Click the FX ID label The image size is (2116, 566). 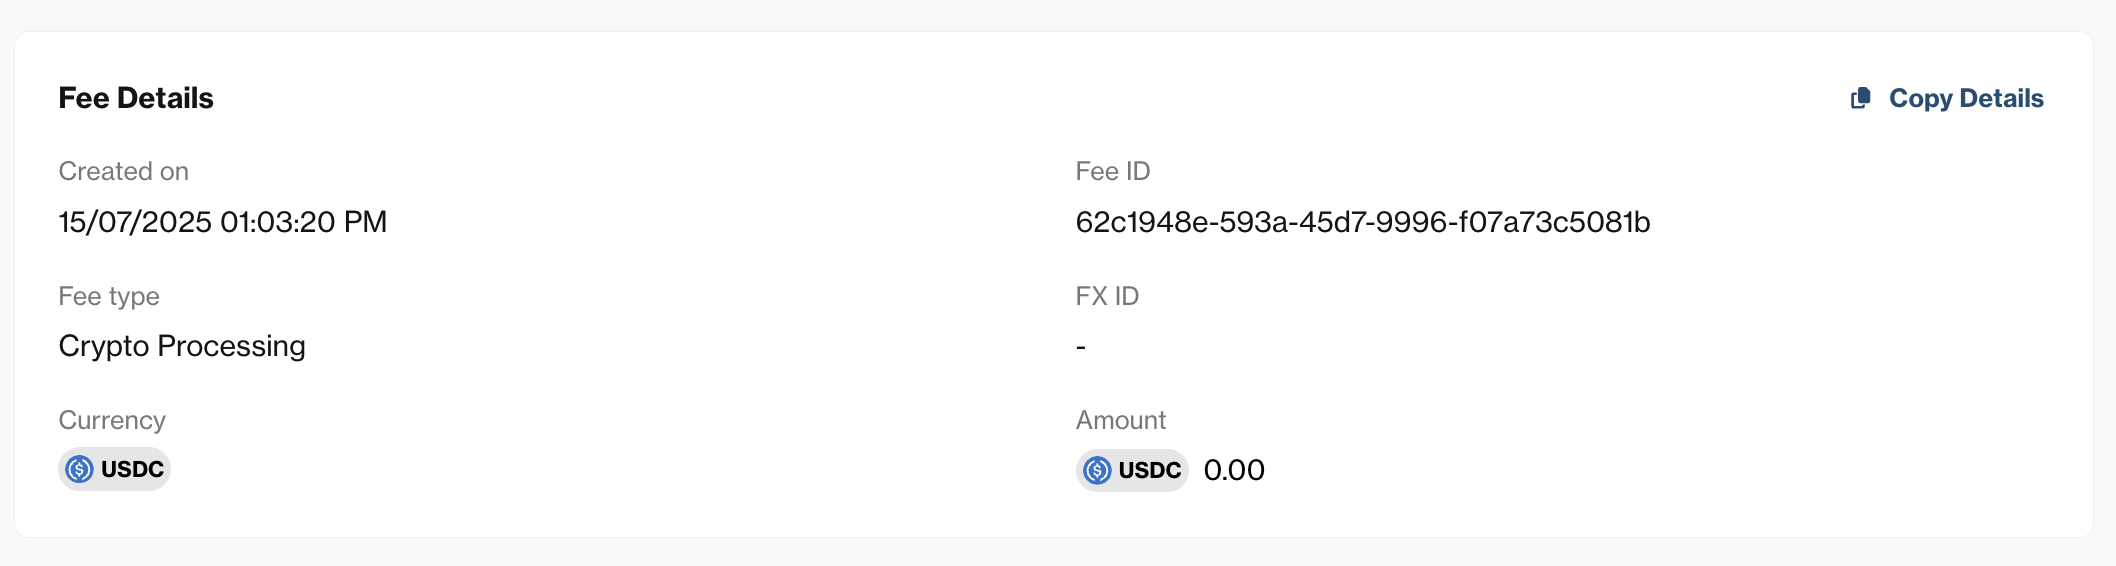point(1107,296)
